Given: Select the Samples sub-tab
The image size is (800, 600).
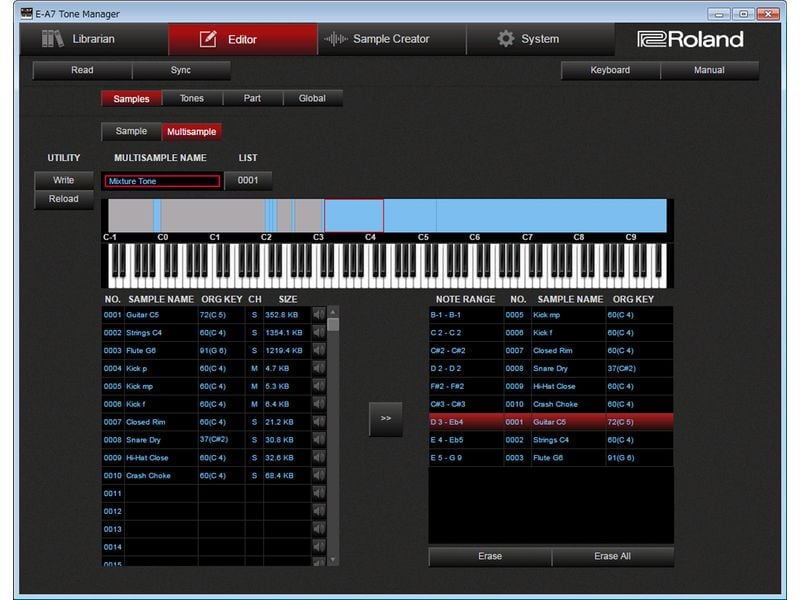Looking at the screenshot, I should click(131, 98).
